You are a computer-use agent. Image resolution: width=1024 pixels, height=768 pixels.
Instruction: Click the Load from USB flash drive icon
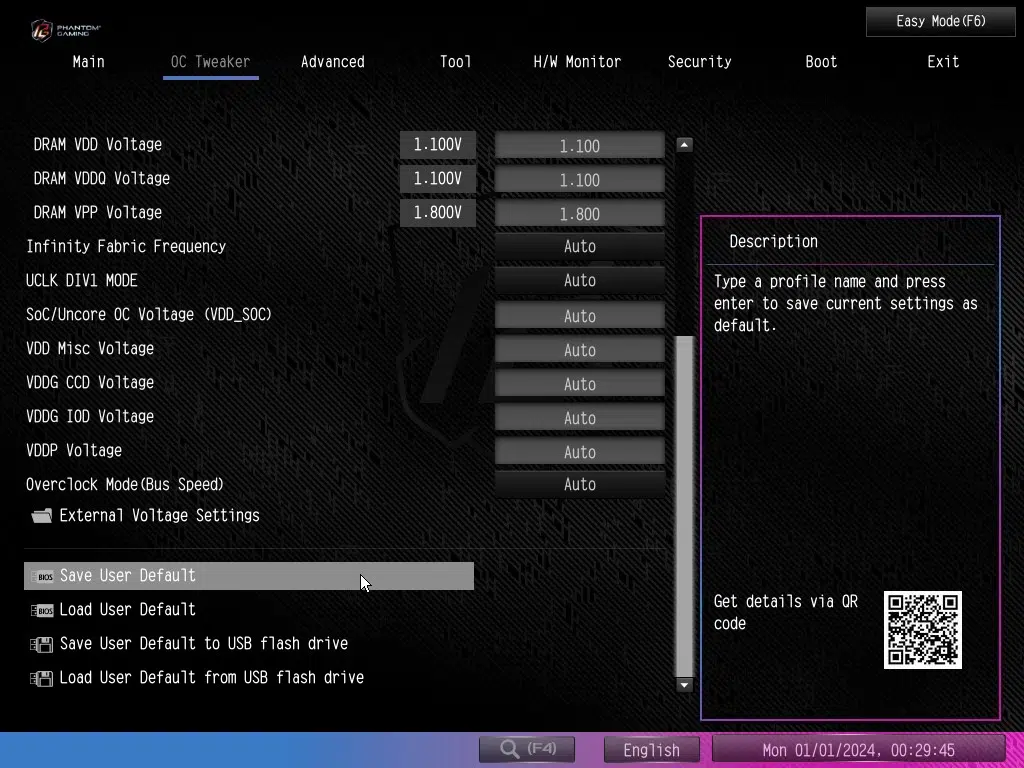click(42, 678)
